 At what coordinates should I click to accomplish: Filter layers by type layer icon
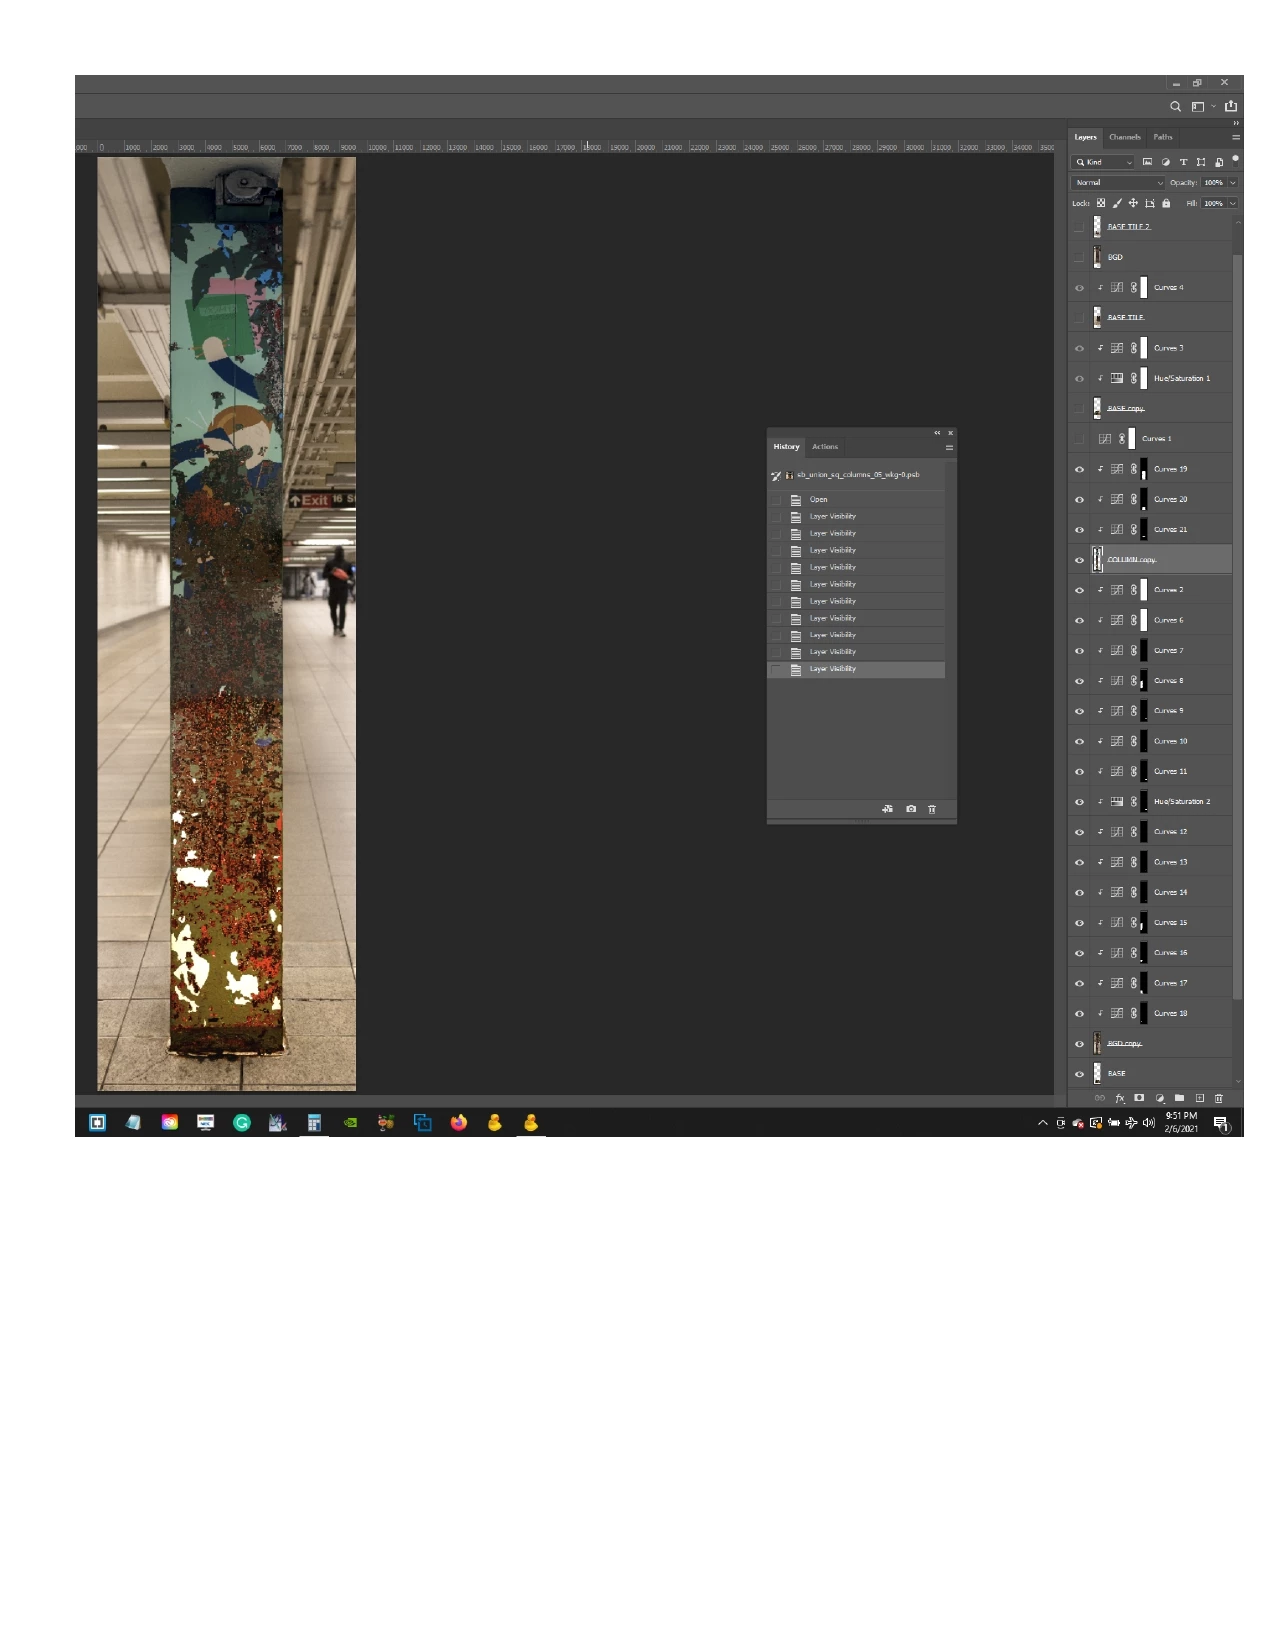tap(1184, 162)
